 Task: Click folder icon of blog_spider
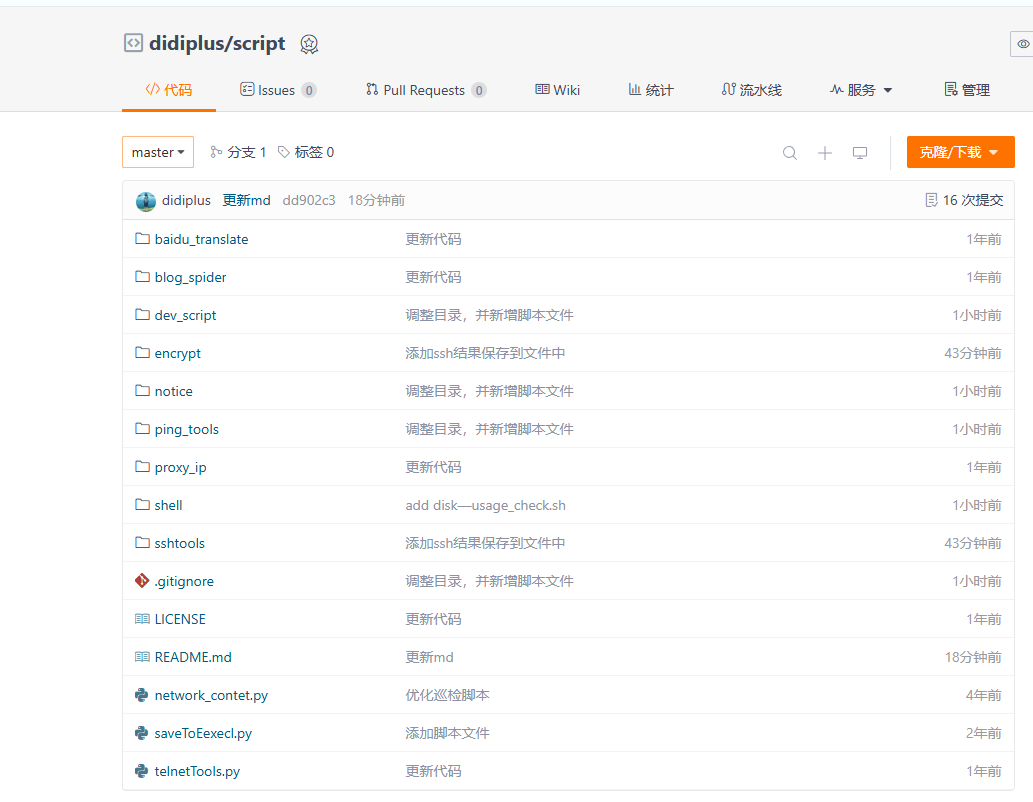(x=142, y=276)
